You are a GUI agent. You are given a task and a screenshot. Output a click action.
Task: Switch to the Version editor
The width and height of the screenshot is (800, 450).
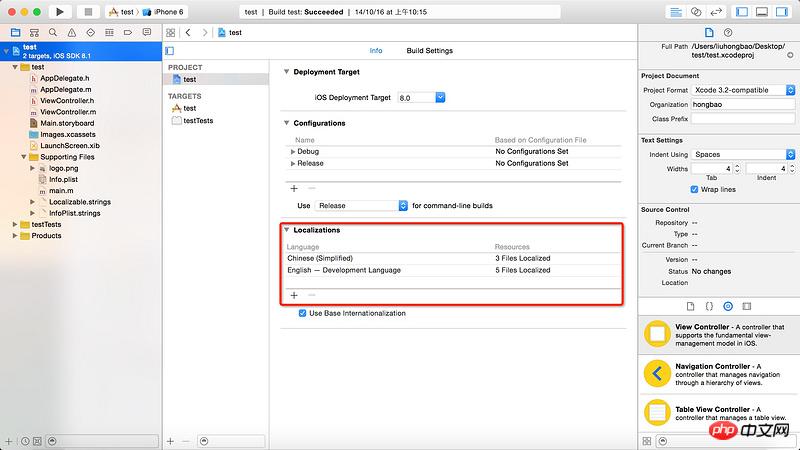716,12
